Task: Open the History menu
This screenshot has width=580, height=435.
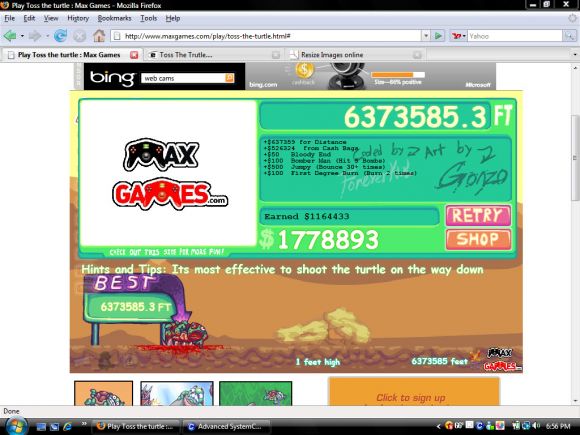Action: click(x=78, y=18)
